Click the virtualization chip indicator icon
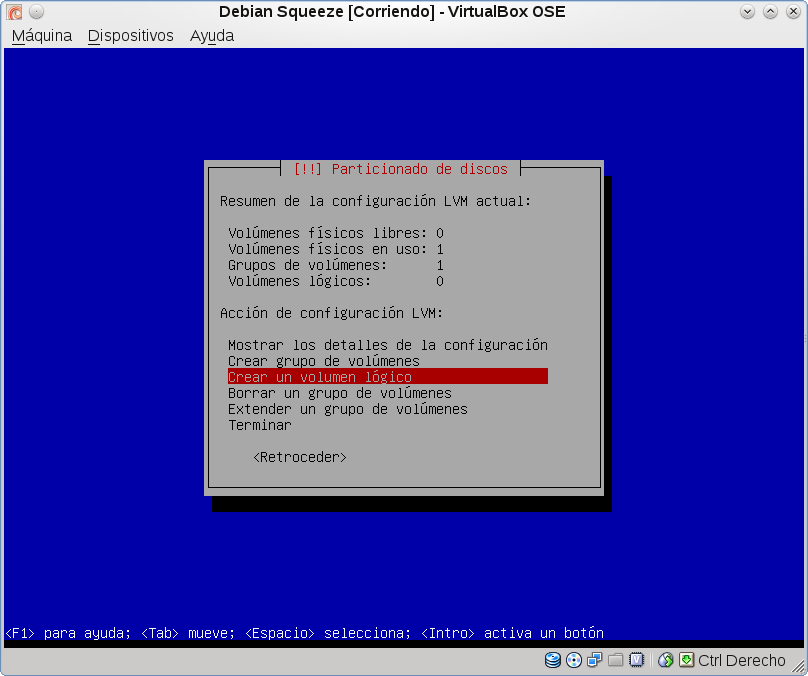 click(636, 660)
